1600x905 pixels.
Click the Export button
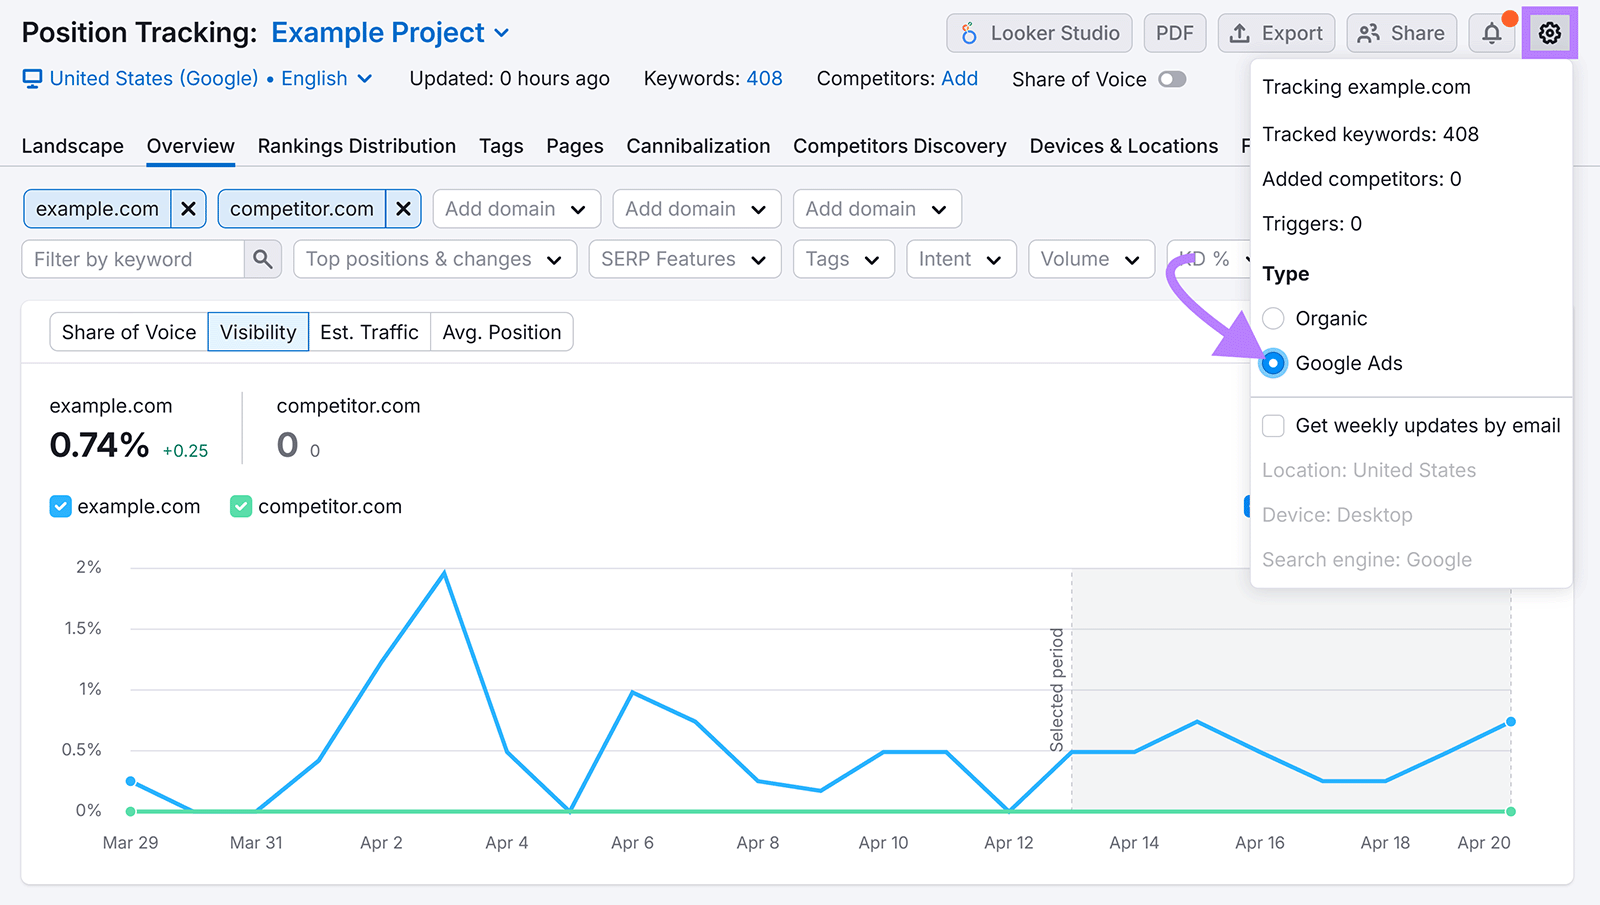[x=1276, y=33]
